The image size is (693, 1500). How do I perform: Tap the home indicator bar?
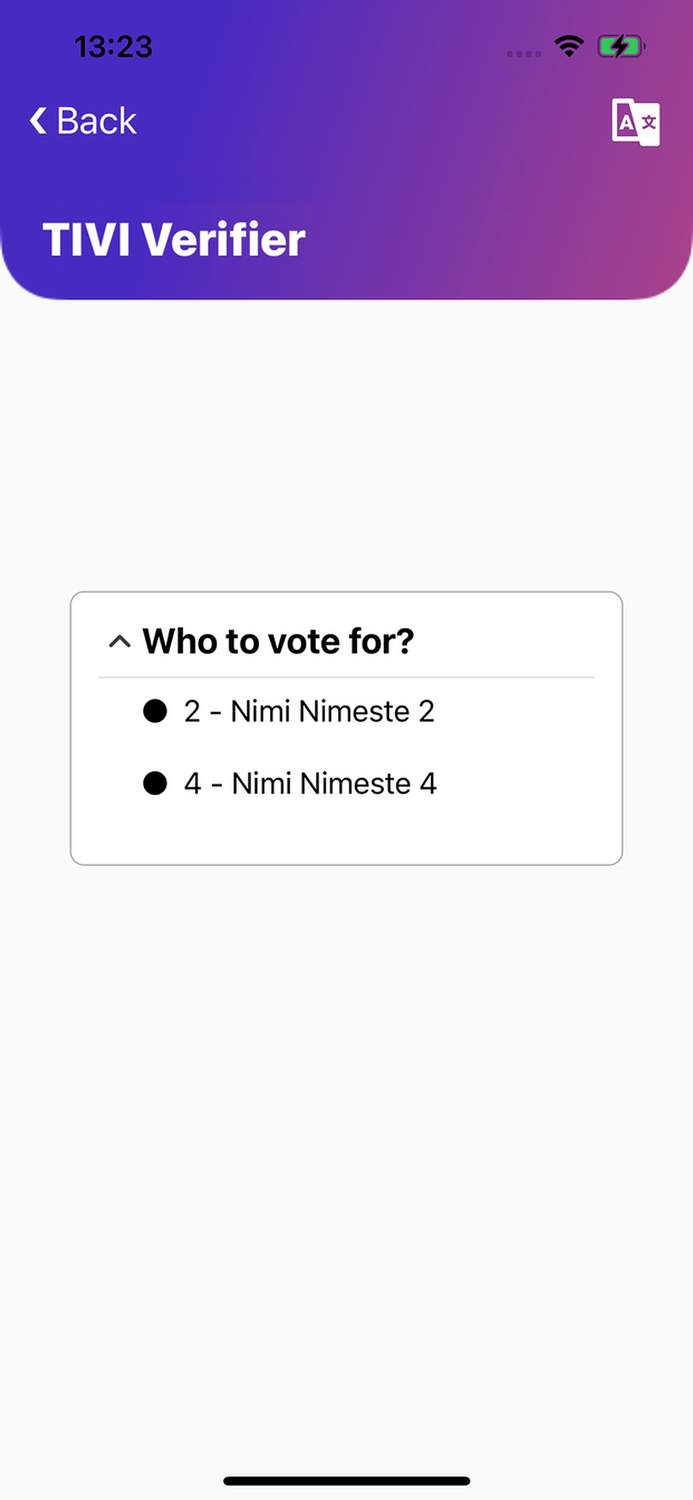[346, 1480]
